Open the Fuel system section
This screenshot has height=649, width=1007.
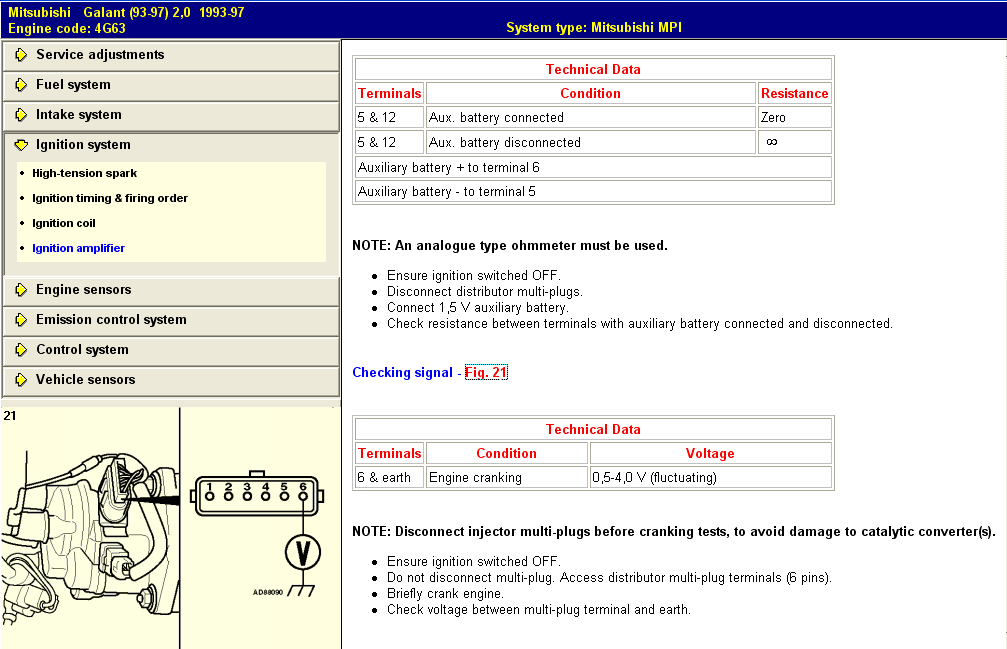click(171, 85)
